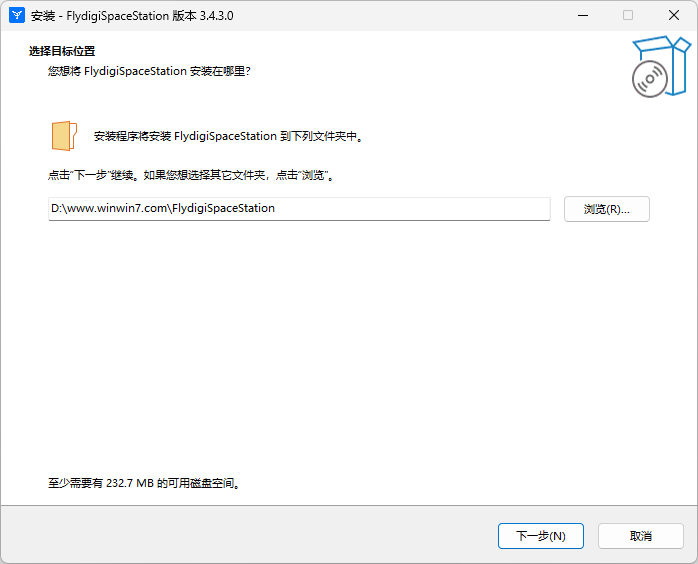Click the text 至少需要有 232.7 MB 的可用磁盘空间
Viewport: 698px width, 564px height.
point(145,483)
